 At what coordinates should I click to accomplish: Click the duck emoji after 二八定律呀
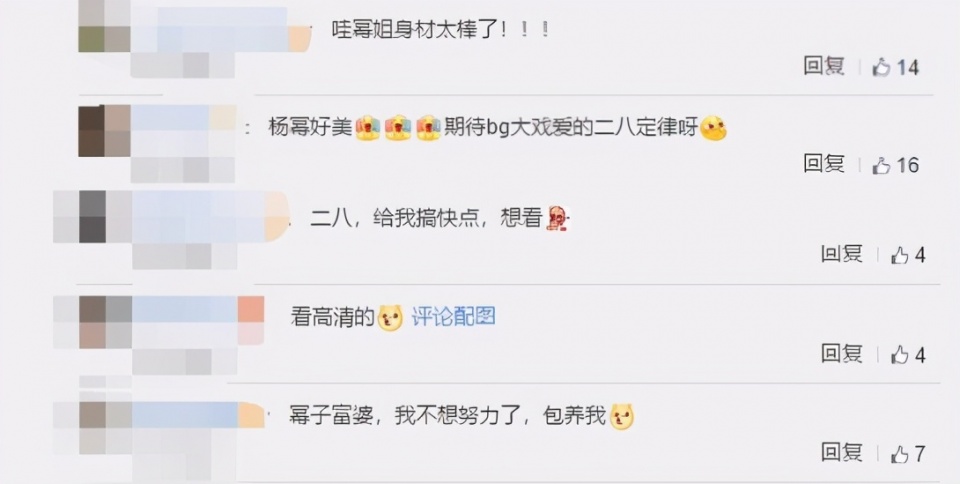(713, 128)
